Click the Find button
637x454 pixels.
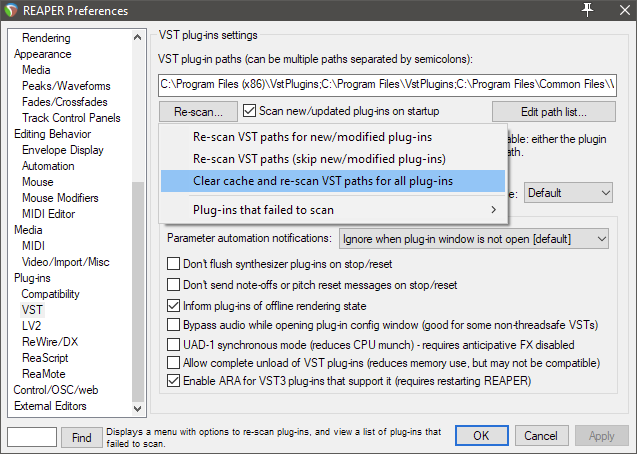82,437
